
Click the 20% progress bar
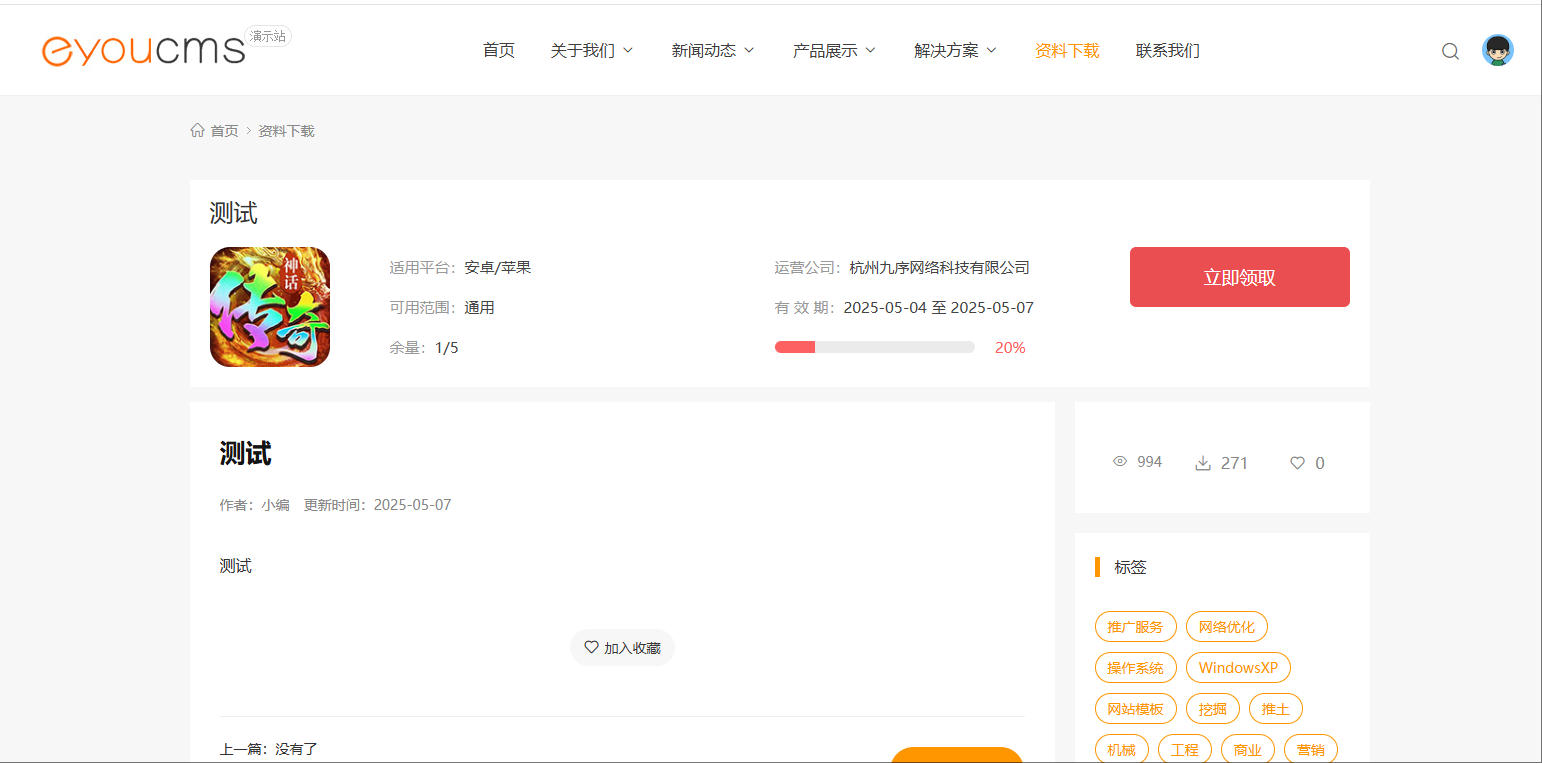[x=875, y=347]
